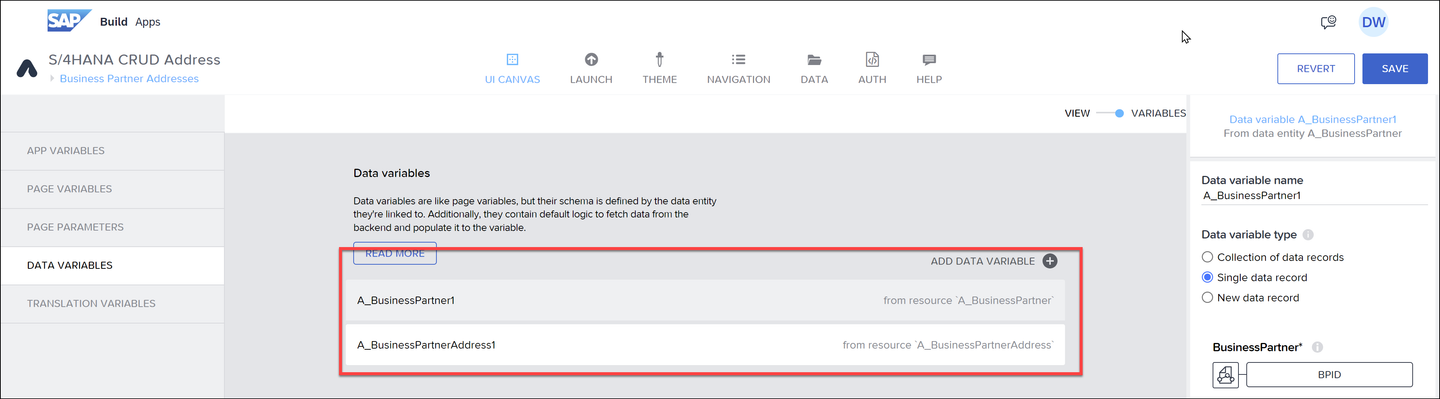Viewport: 1440px width, 399px height.
Task: Select Collection of data records option
Action: pos(1207,257)
